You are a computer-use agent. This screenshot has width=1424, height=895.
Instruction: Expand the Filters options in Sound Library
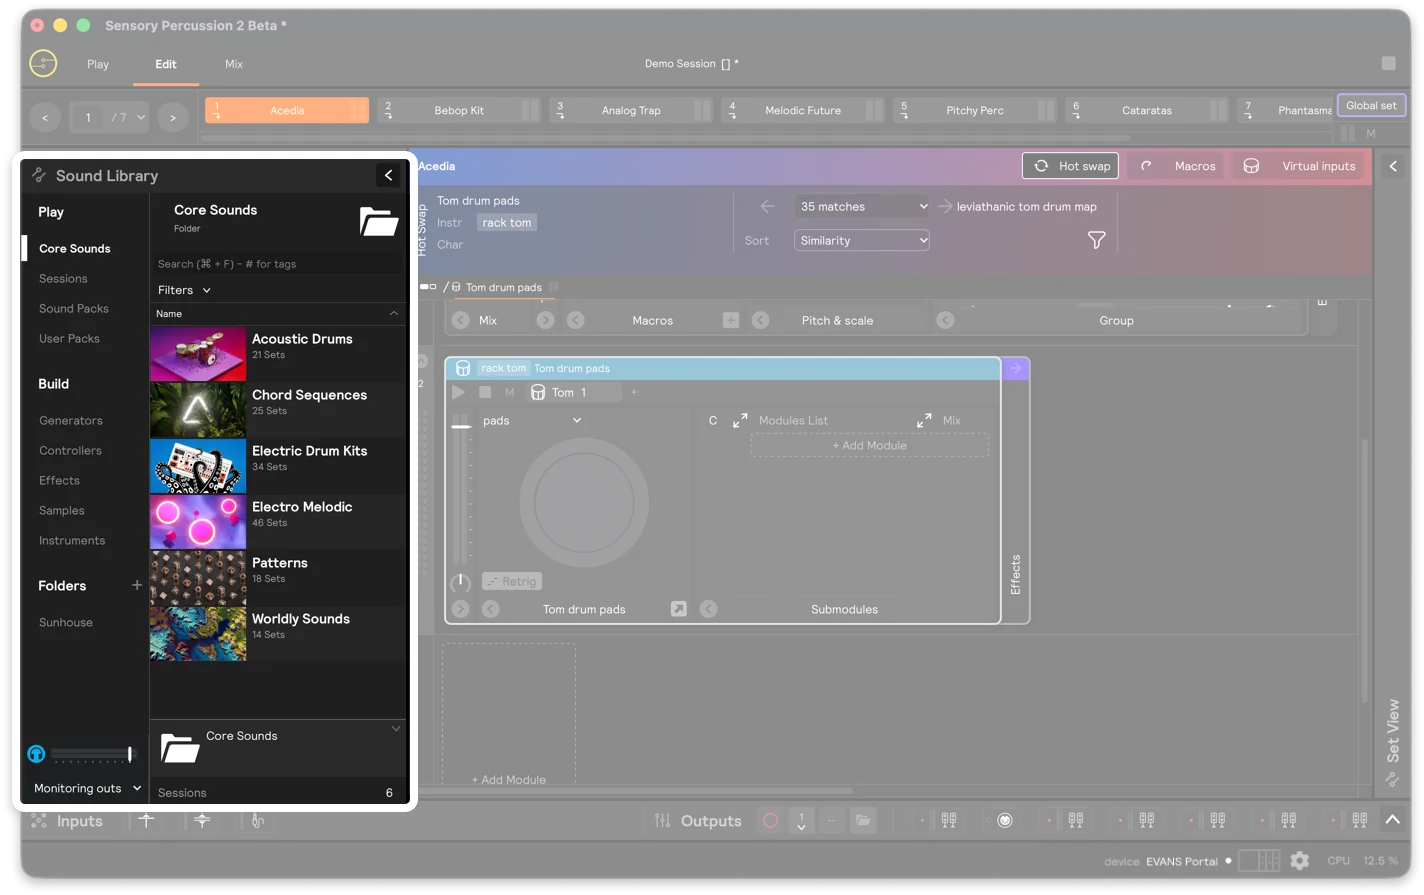[183, 290]
